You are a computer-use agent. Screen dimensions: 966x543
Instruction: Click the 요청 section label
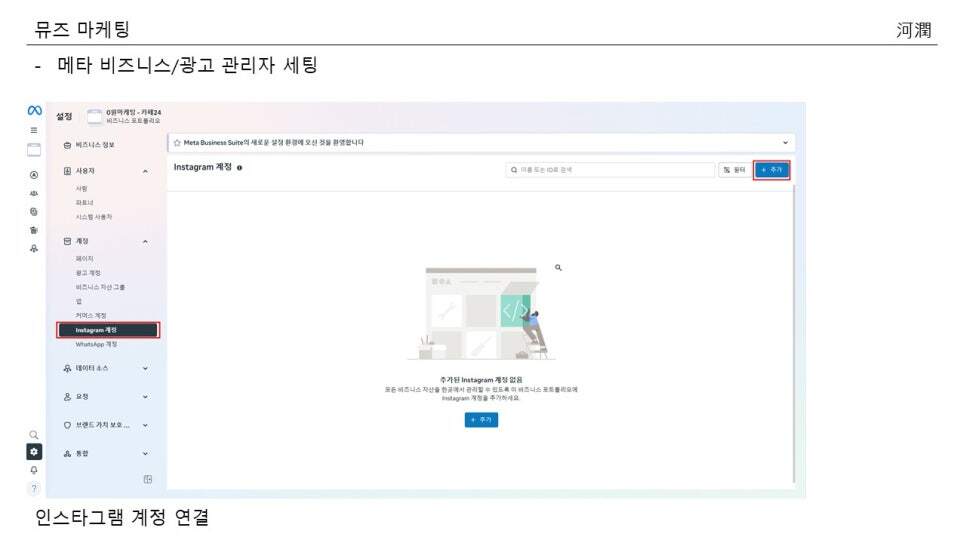click(x=82, y=396)
